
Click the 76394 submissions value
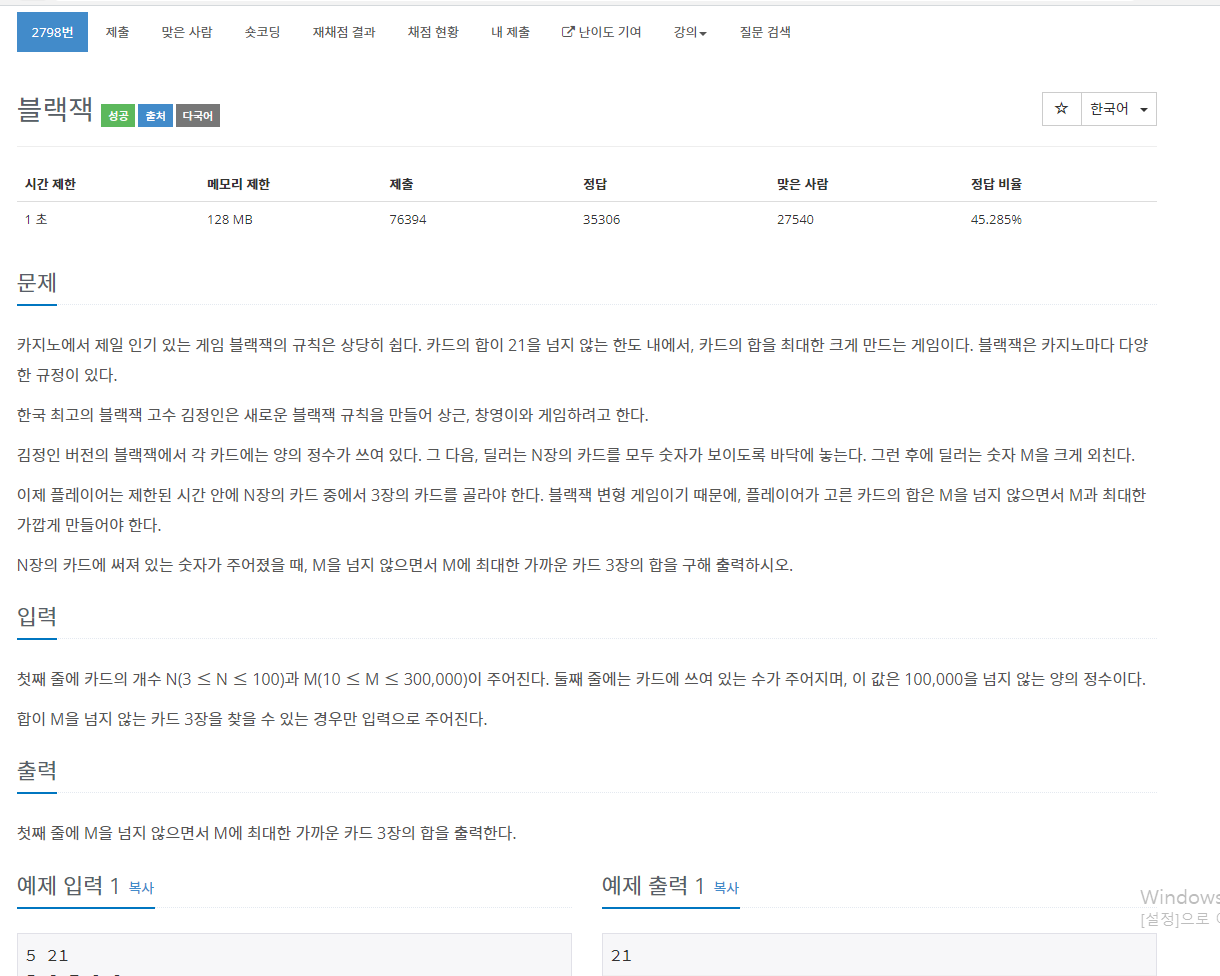tap(408, 219)
